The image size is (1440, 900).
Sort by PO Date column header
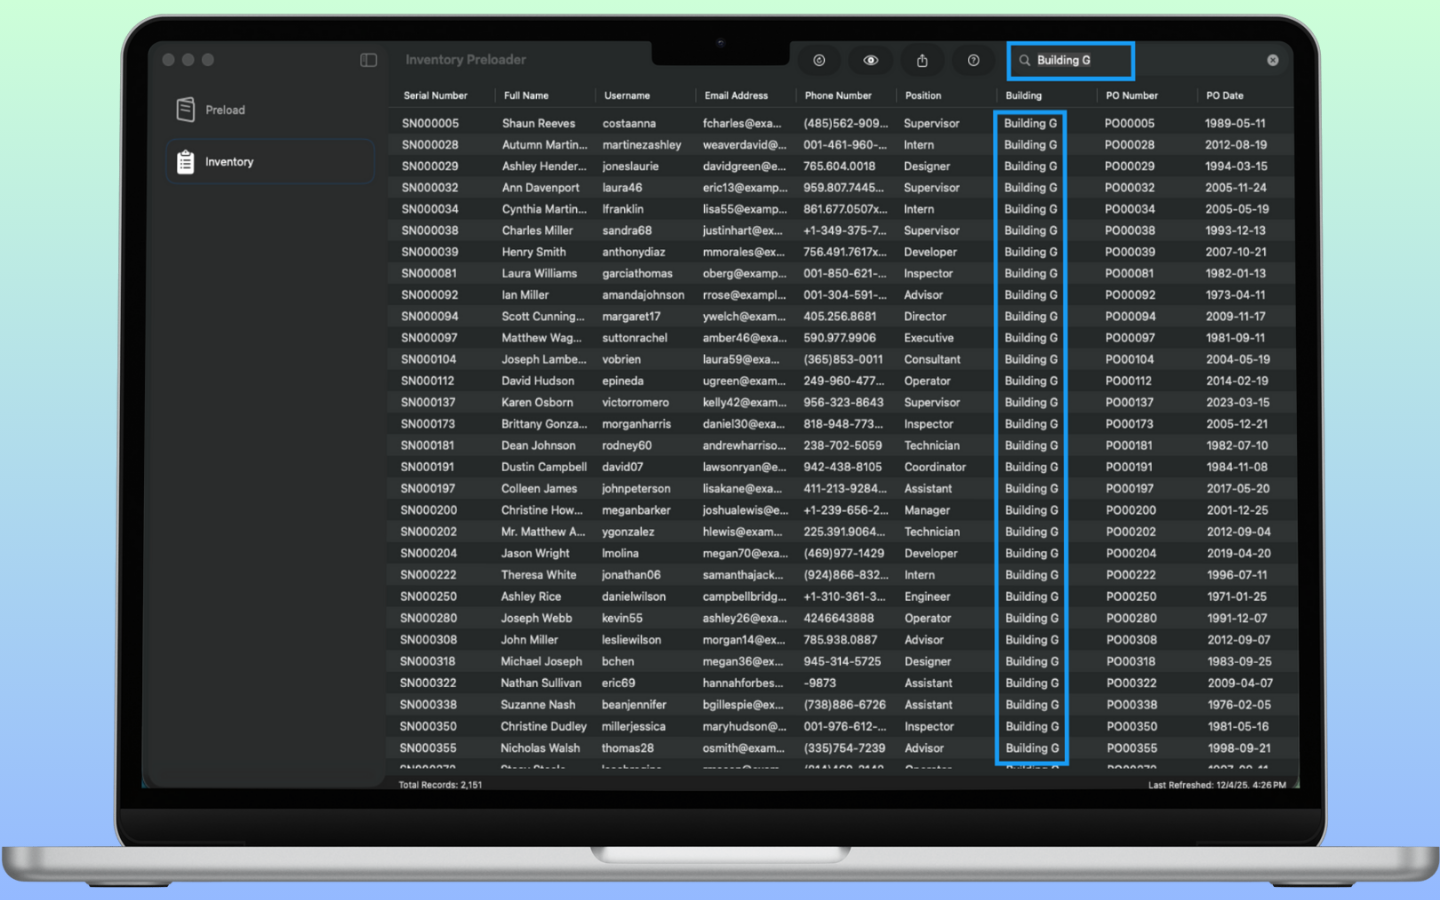(1224, 96)
